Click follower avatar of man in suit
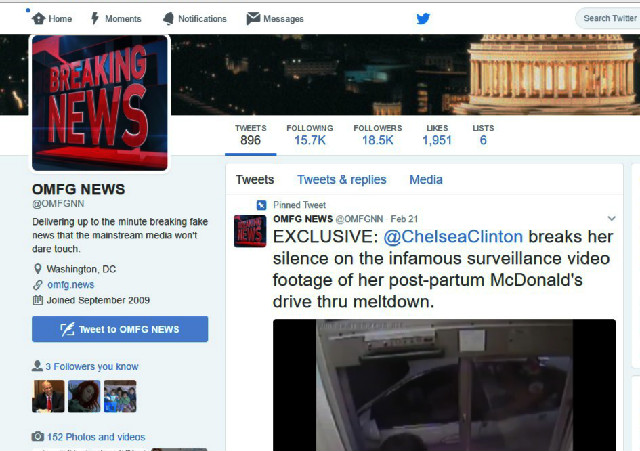This screenshot has width=640, height=451. coord(48,396)
